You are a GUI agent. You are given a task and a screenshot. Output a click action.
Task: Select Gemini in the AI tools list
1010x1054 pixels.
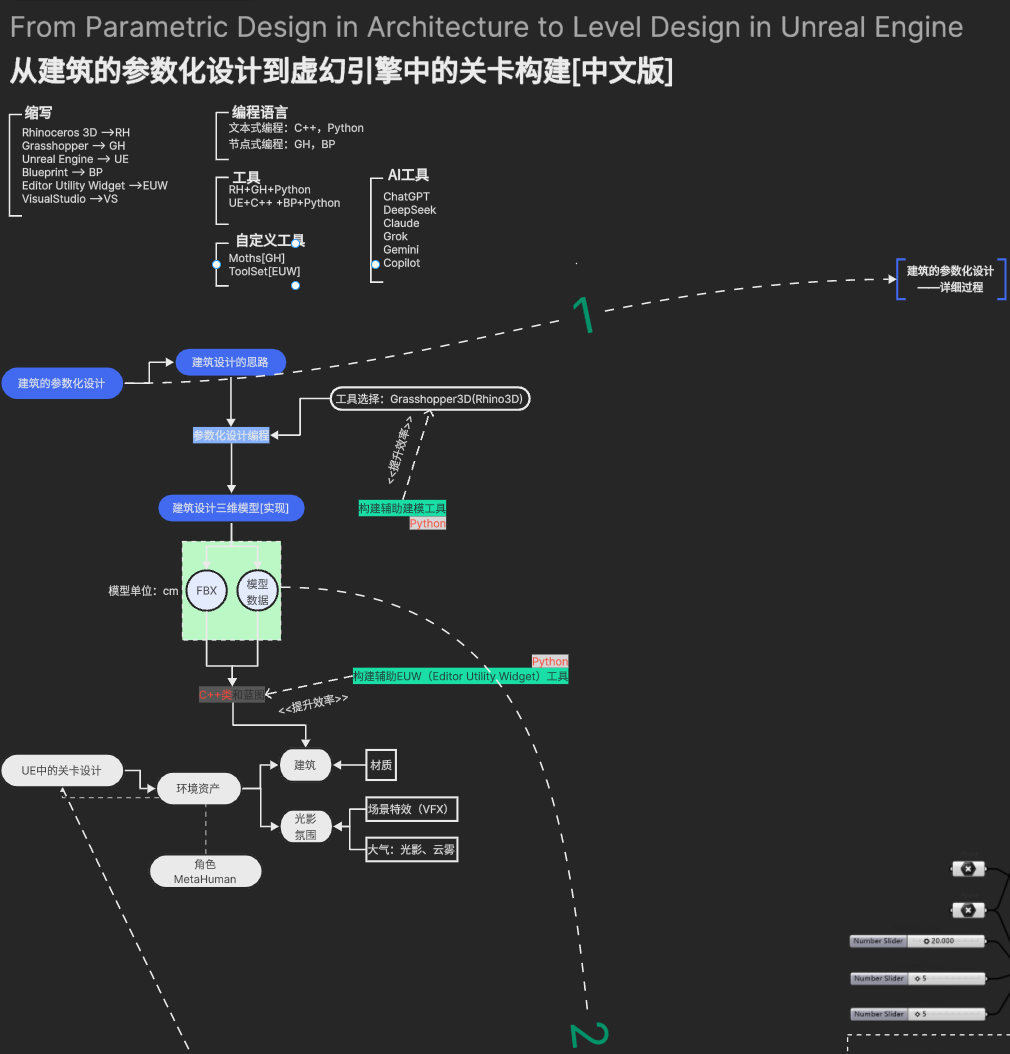pos(401,249)
